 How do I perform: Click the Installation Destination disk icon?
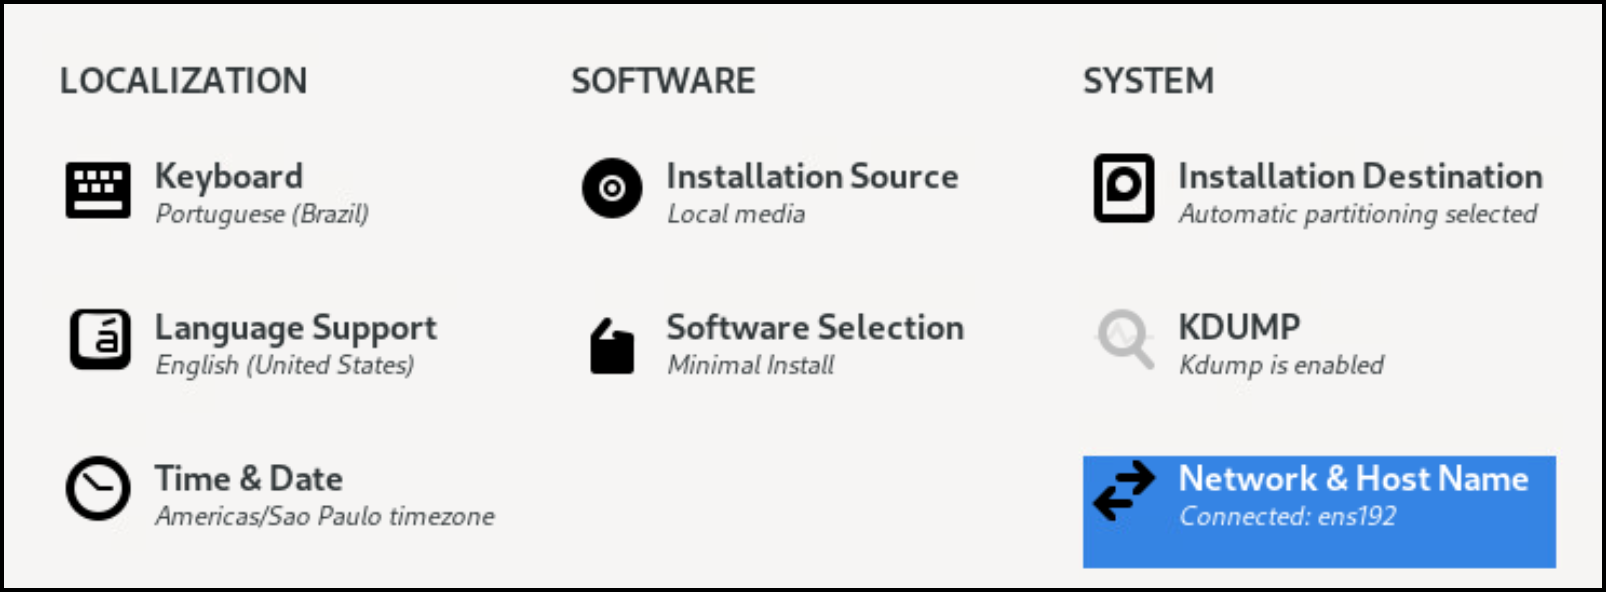(x=1124, y=188)
